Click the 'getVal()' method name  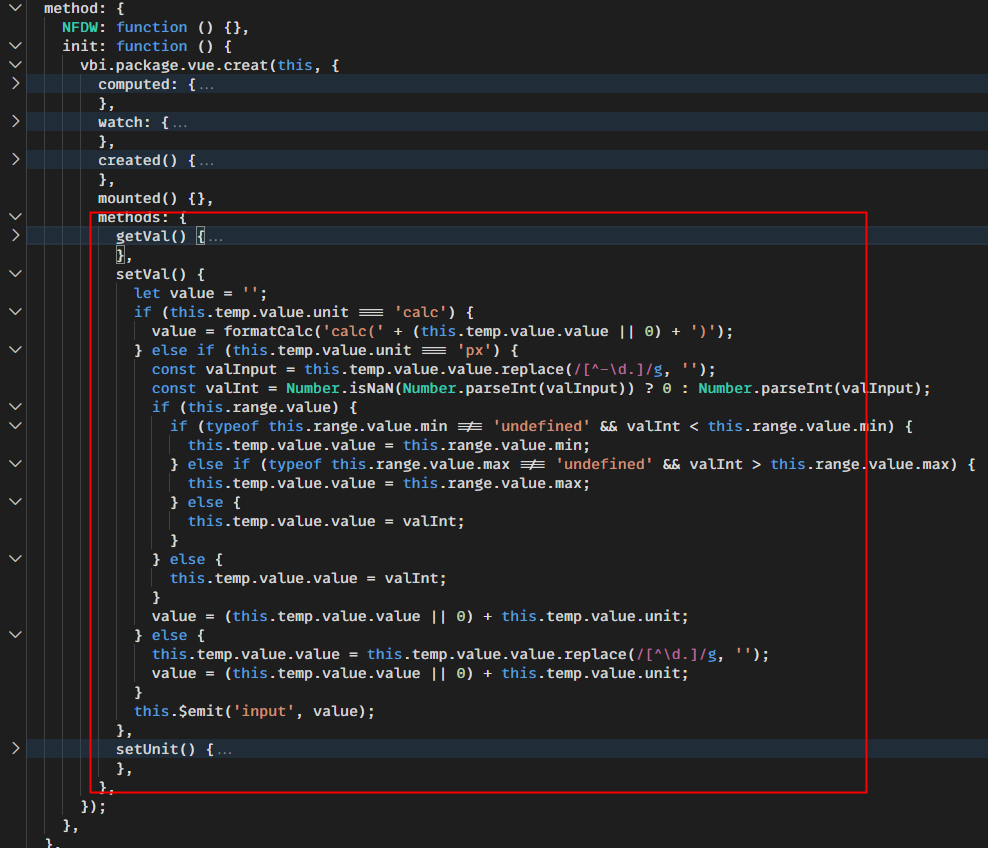pos(151,236)
